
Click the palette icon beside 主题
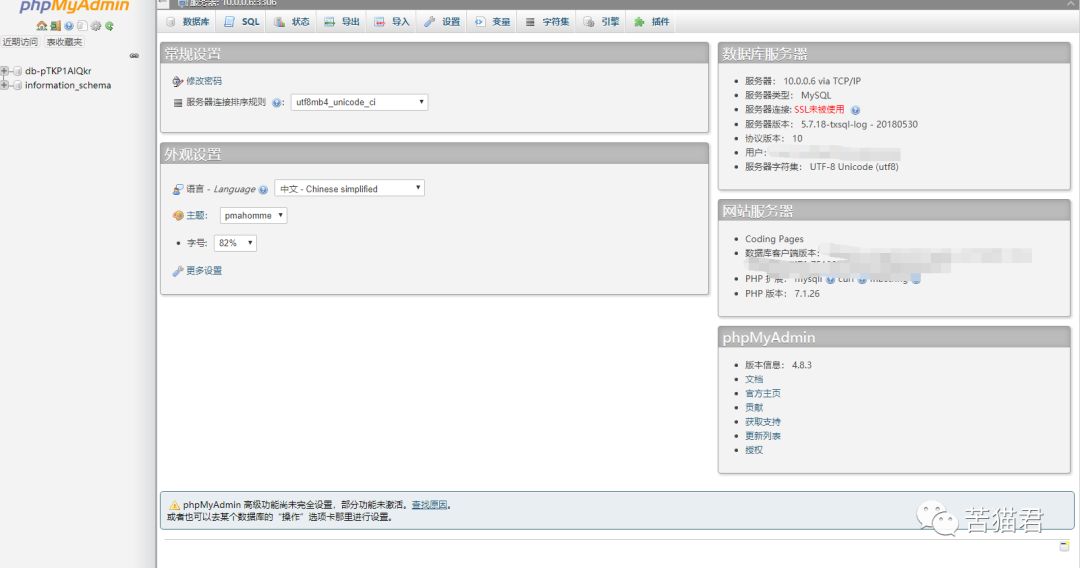178,215
